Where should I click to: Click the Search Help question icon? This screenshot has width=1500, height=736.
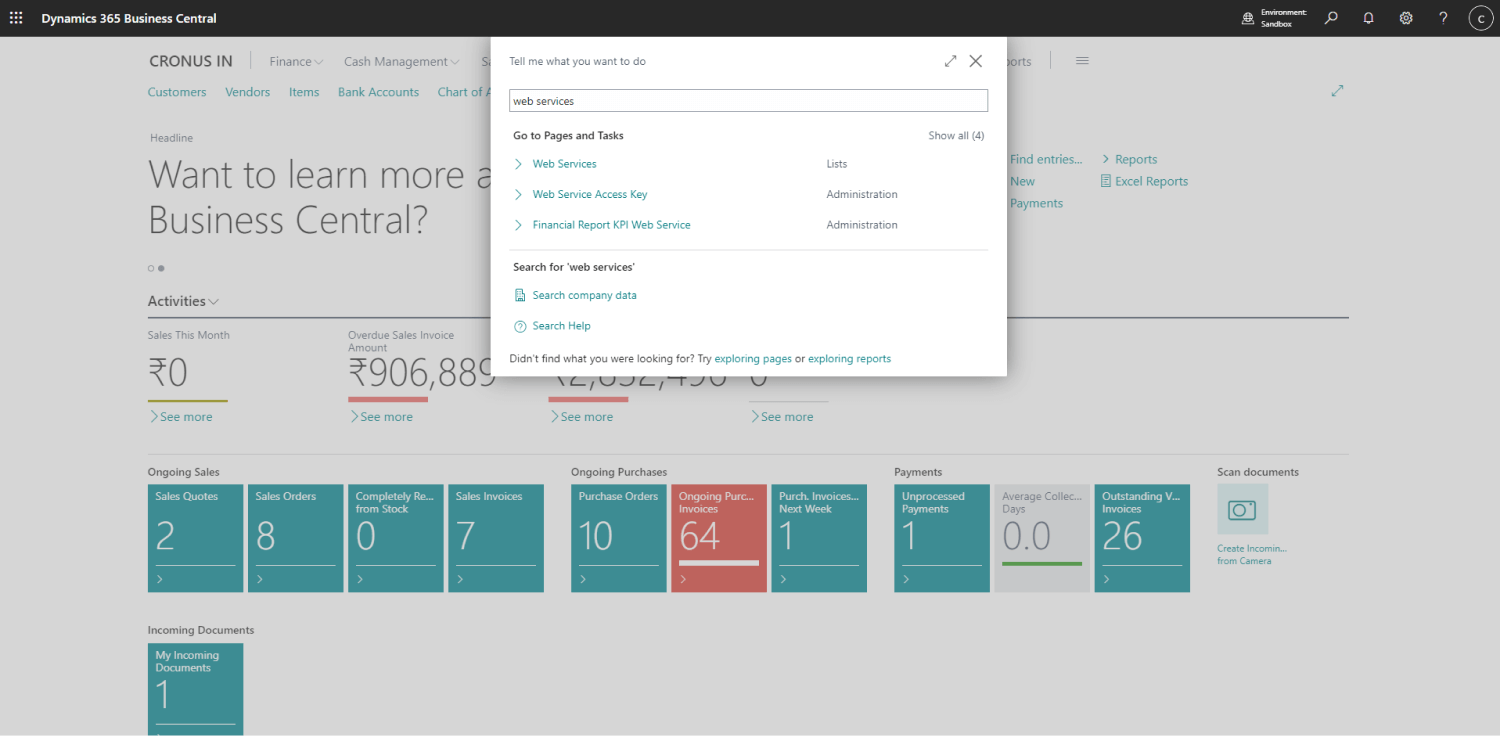(519, 326)
